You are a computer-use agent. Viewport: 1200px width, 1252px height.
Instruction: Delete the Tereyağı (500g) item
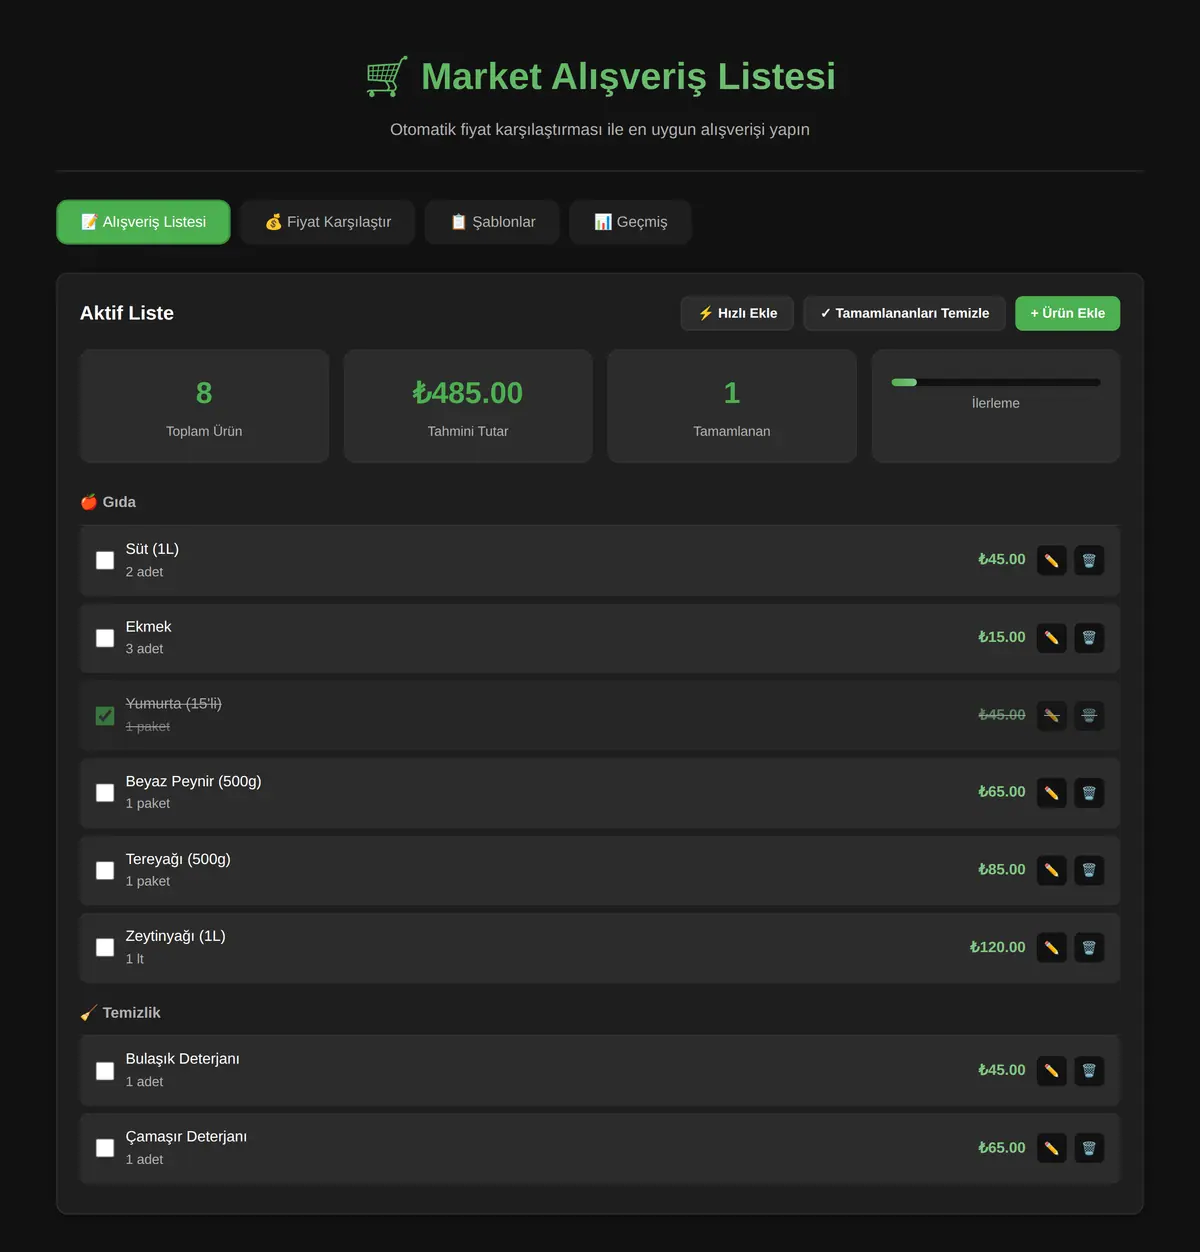1089,870
